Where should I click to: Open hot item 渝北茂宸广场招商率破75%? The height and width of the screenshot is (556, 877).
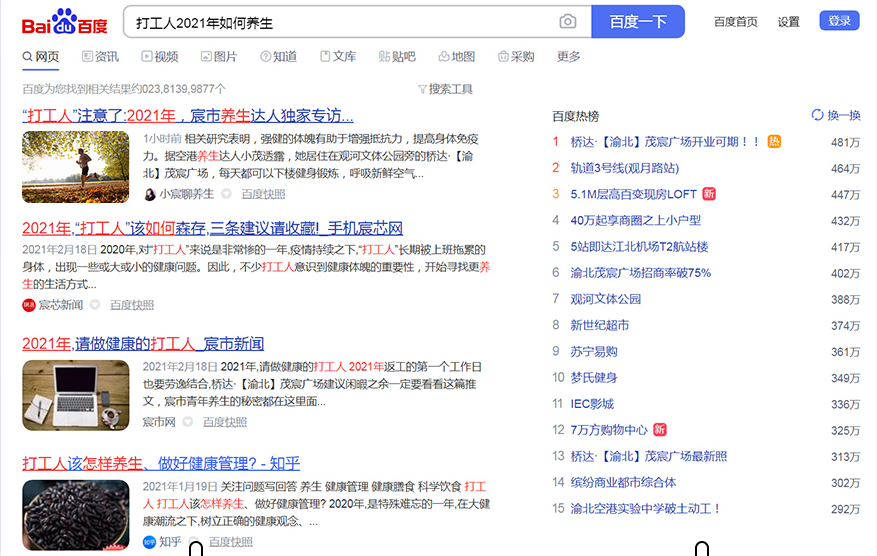pyautogui.click(x=640, y=273)
